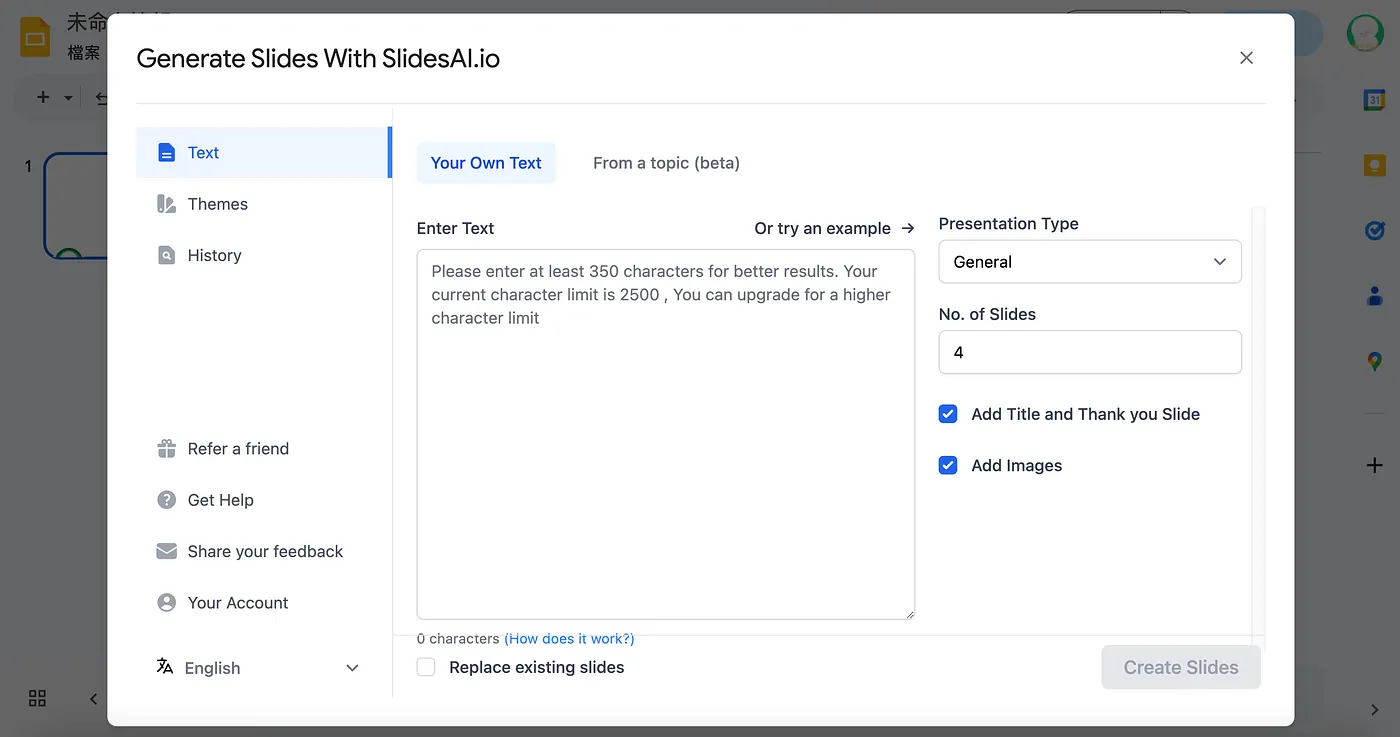
Task: Click Or try an example link
Action: pos(834,228)
